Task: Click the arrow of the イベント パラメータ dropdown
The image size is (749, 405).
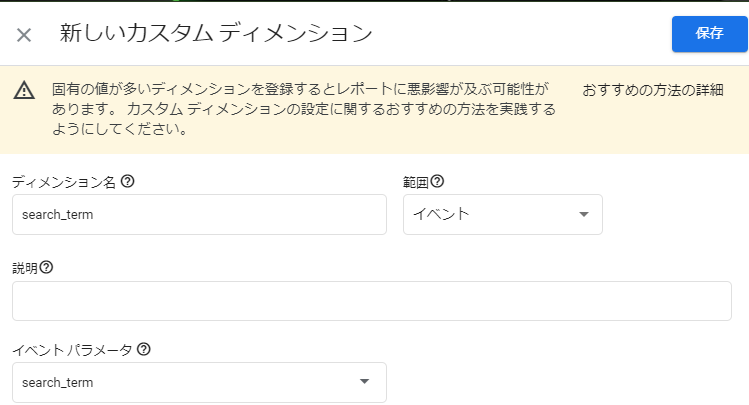Action: coord(365,382)
